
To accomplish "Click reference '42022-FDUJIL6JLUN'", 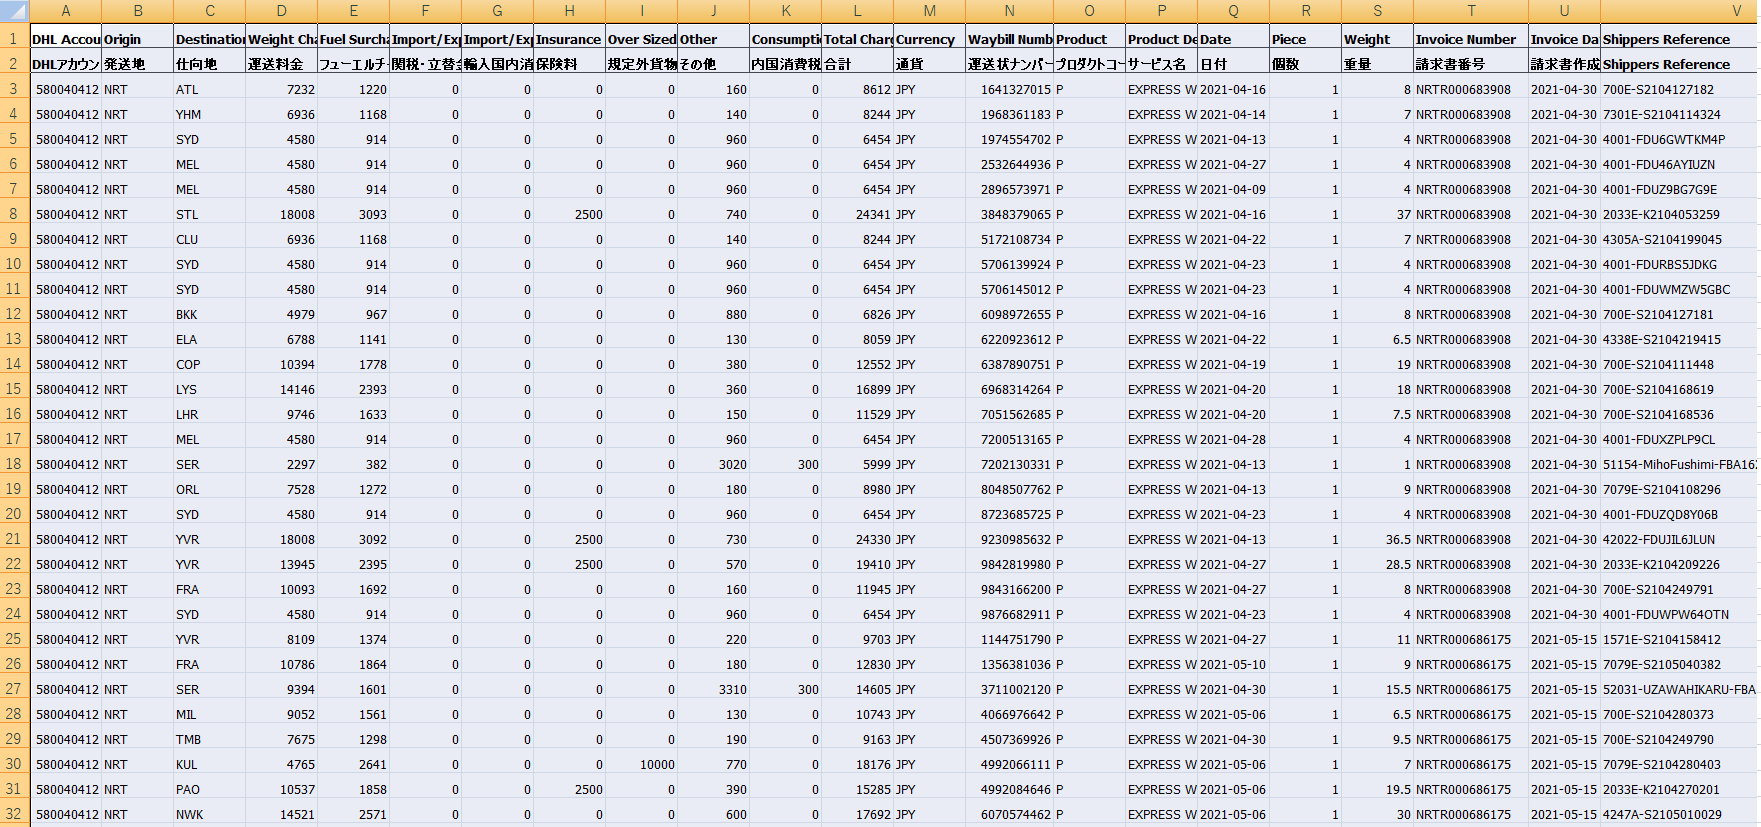I will [1680, 539].
